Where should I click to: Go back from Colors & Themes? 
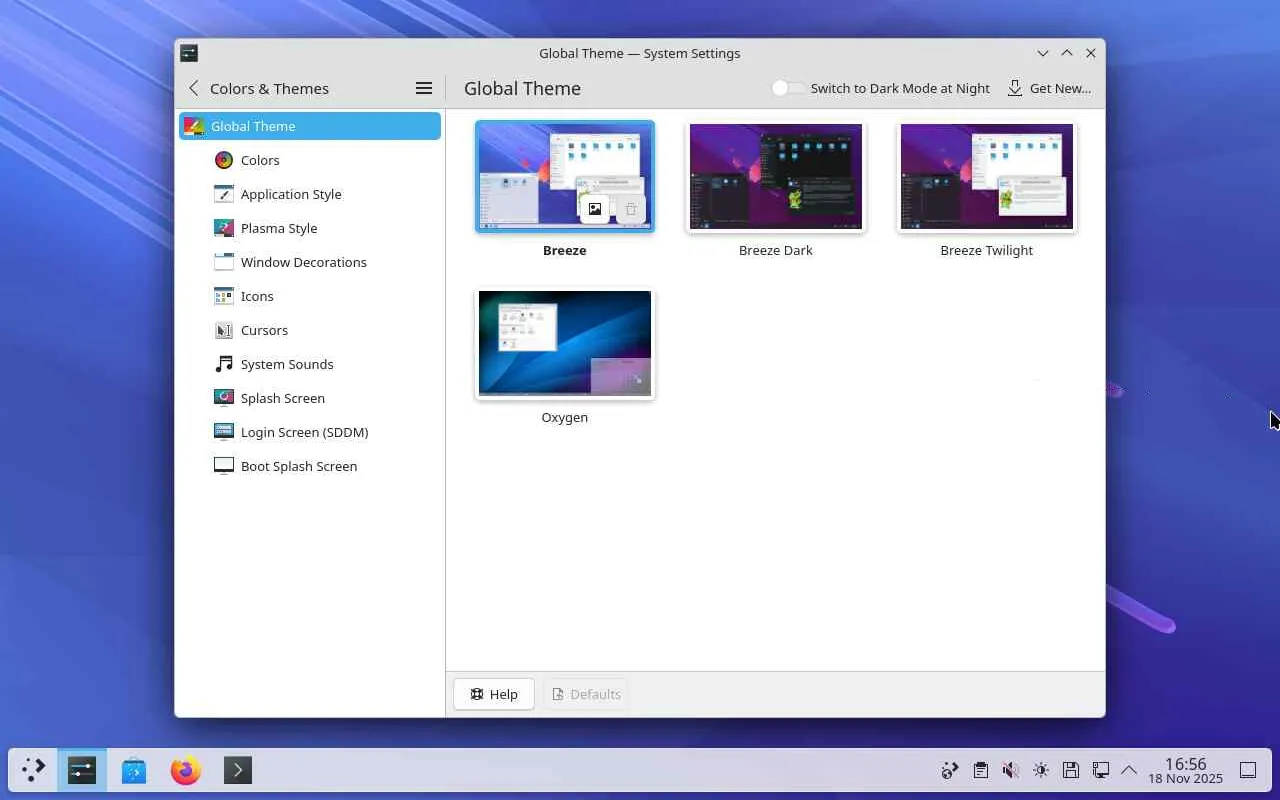[194, 88]
